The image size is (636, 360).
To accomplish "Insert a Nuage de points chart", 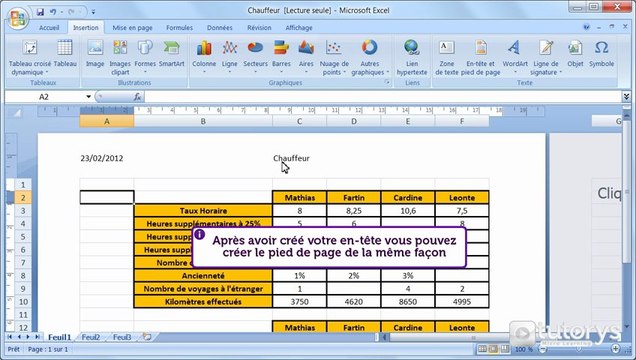I will [334, 58].
